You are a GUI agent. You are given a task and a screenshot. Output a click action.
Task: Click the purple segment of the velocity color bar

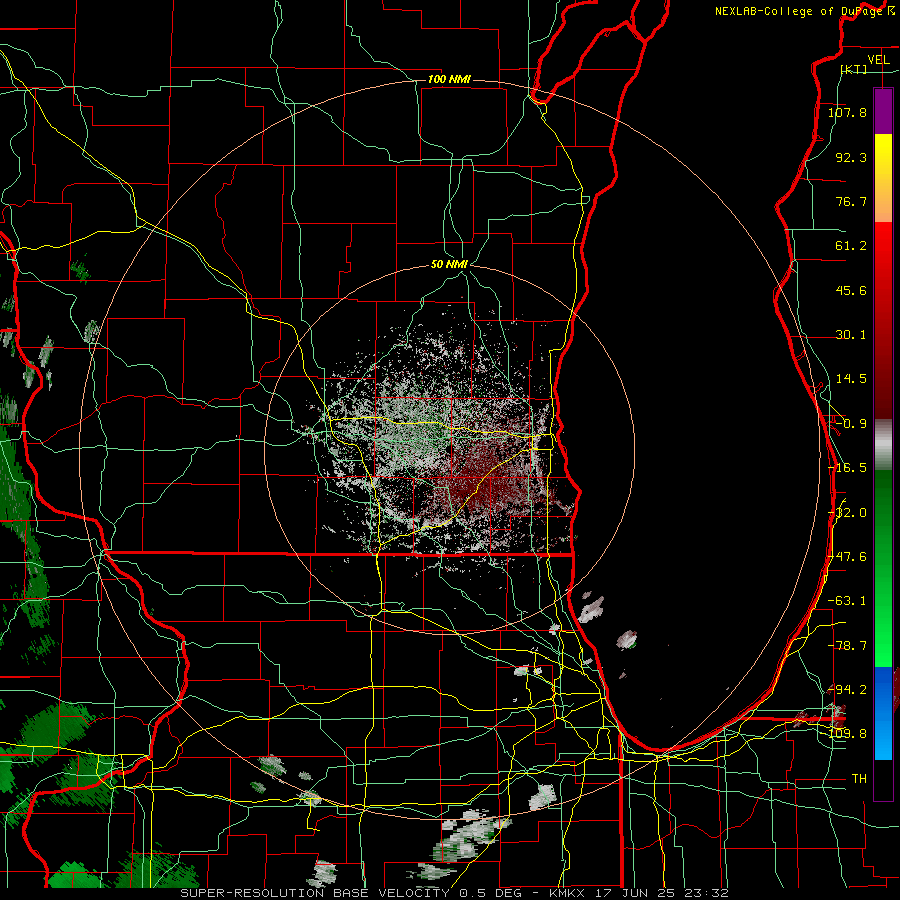[x=883, y=111]
